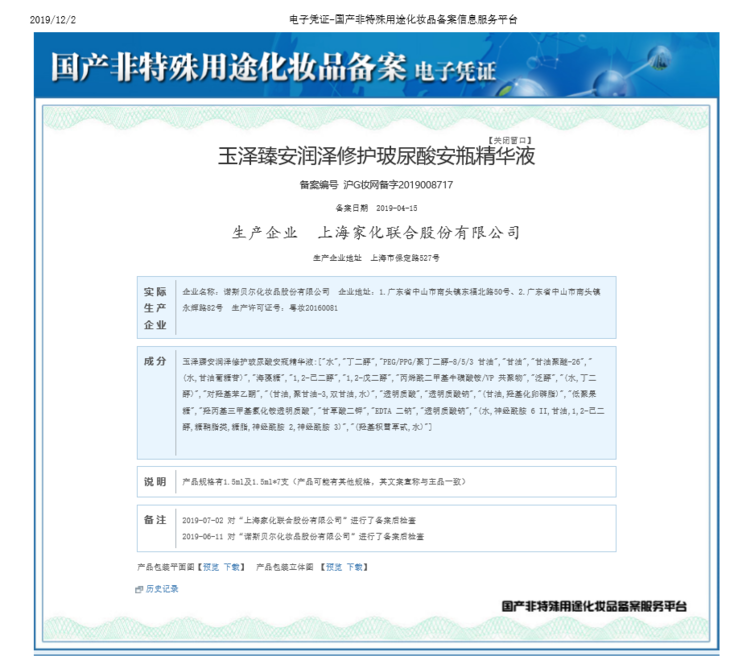
Task: Click 预览 for 产品包装平面图
Action: click(x=211, y=567)
